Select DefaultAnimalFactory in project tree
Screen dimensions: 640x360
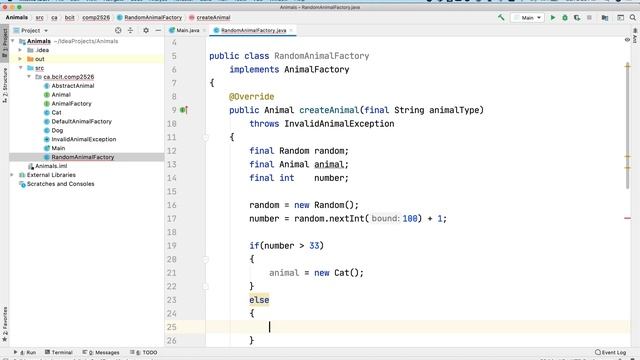point(78,122)
